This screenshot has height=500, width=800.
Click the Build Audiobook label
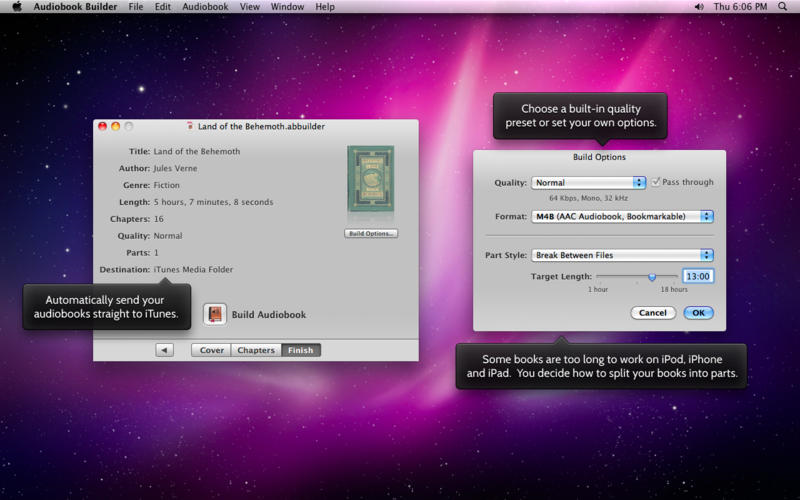click(269, 315)
